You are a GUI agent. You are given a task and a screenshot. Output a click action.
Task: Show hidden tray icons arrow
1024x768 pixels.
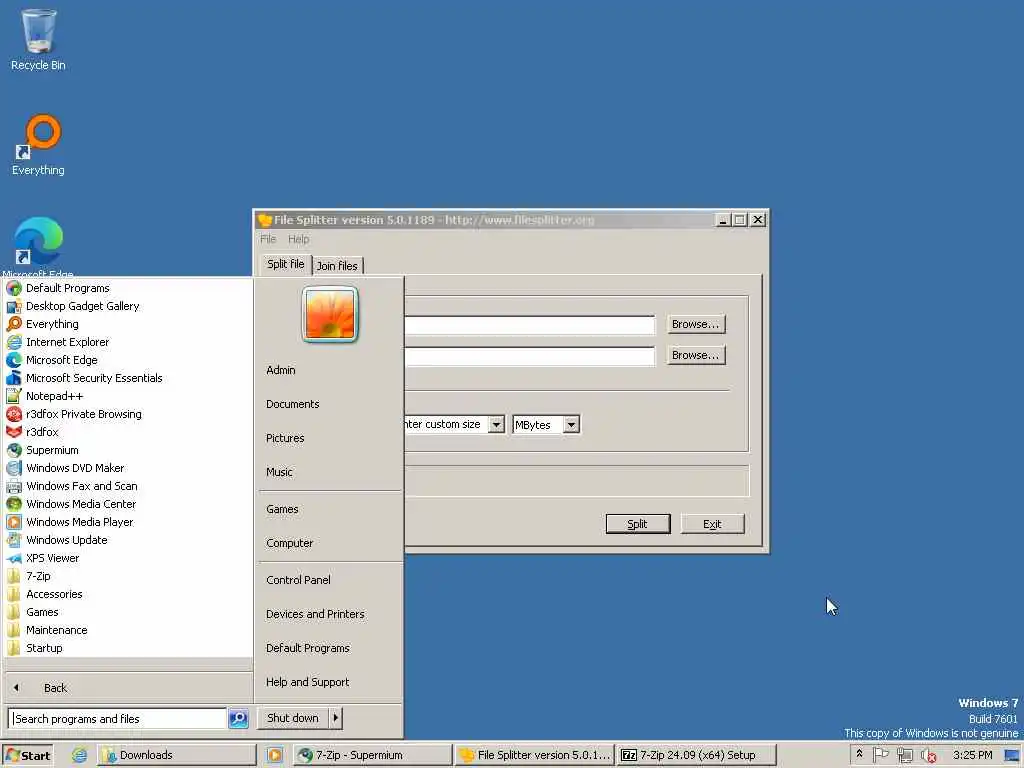[x=859, y=754]
